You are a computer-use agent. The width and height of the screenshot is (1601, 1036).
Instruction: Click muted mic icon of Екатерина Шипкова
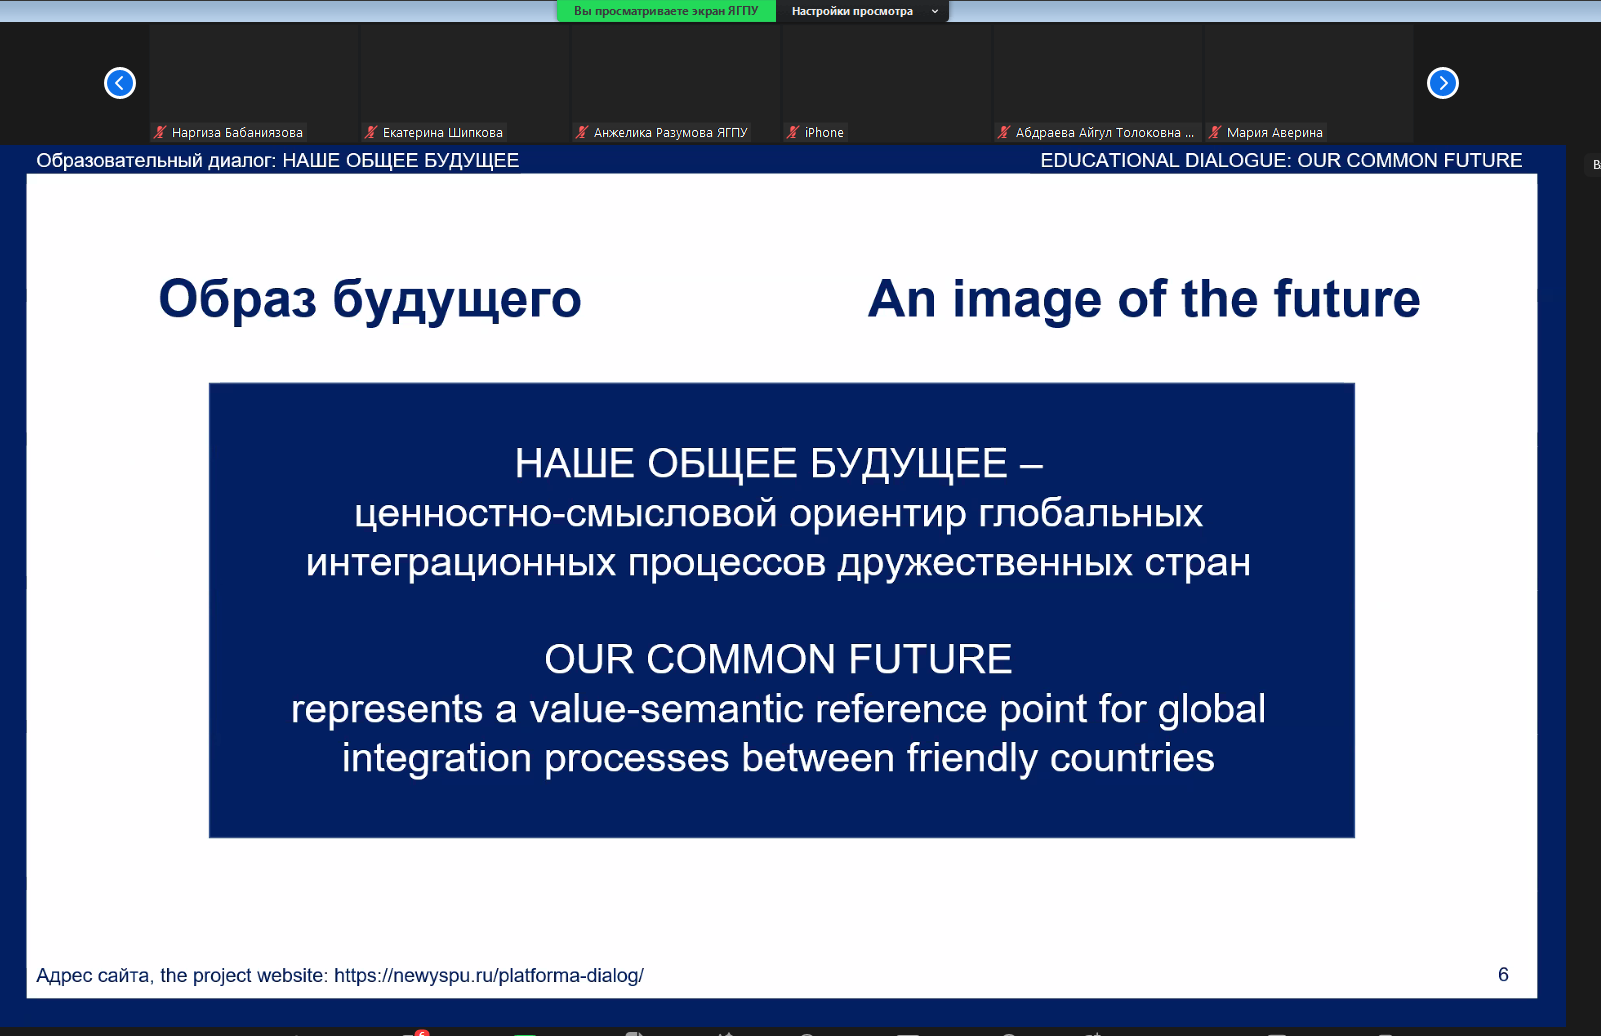(x=371, y=132)
